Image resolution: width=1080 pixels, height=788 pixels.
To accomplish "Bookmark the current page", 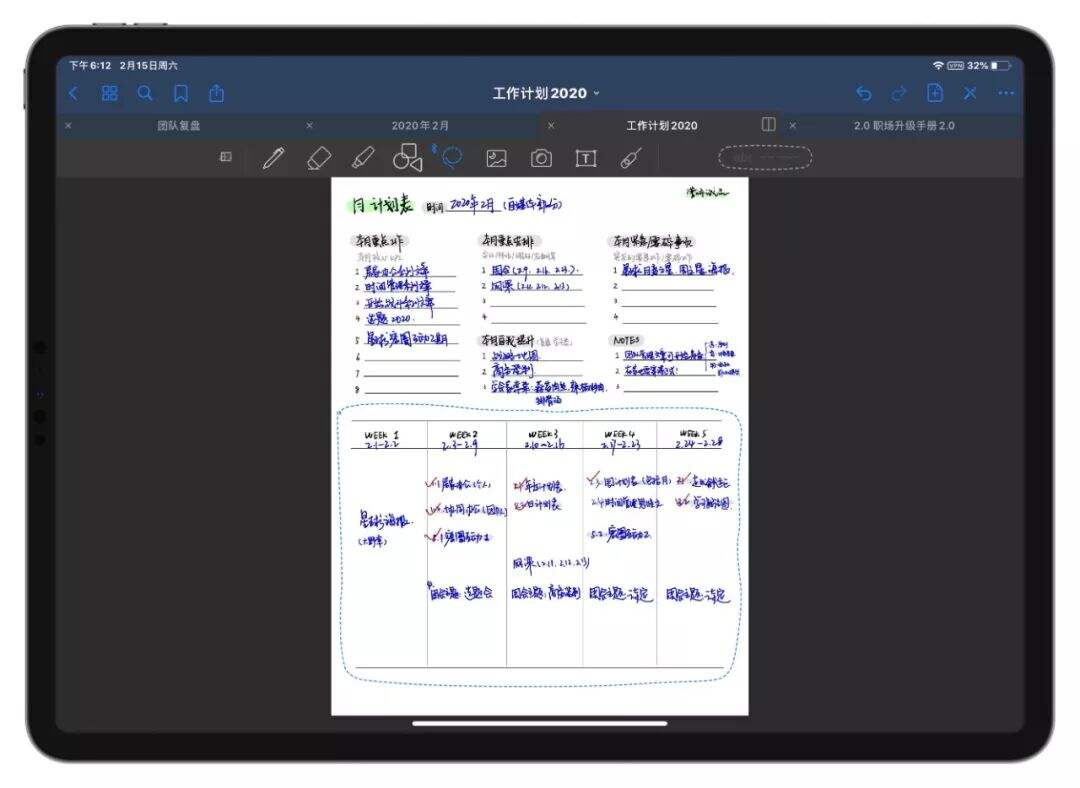I will point(180,93).
